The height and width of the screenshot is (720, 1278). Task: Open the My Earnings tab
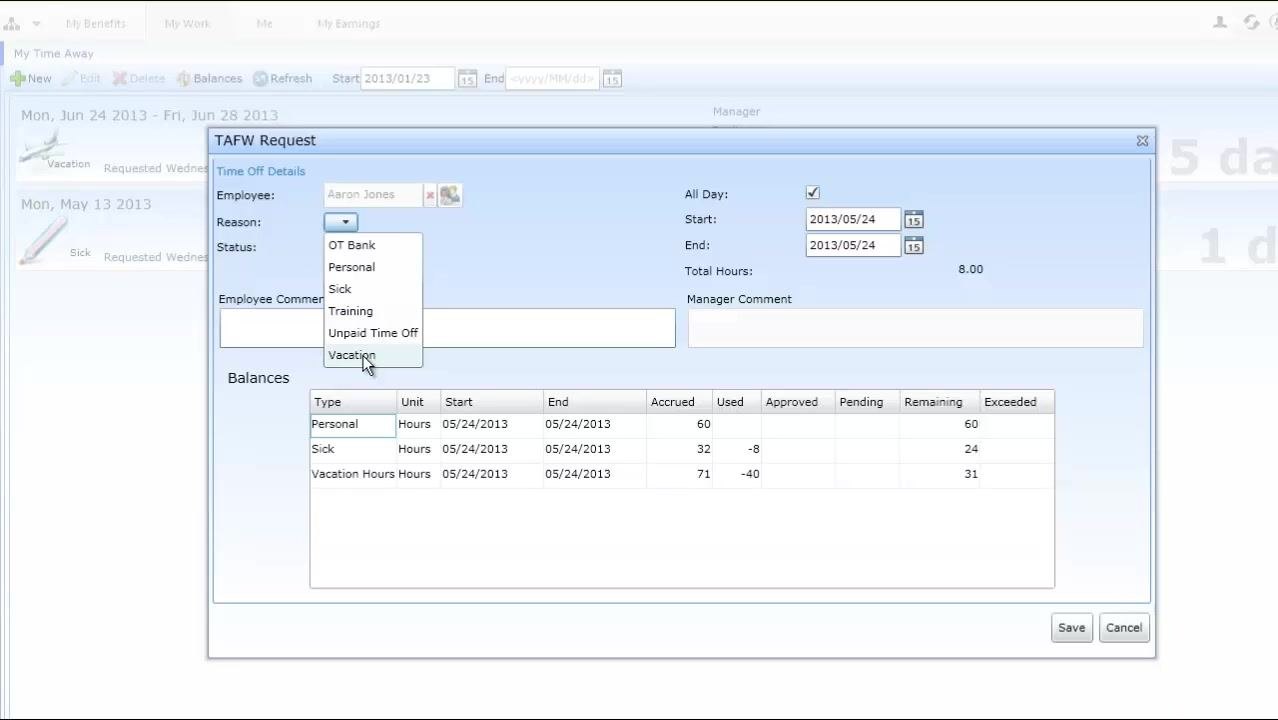tap(348, 23)
